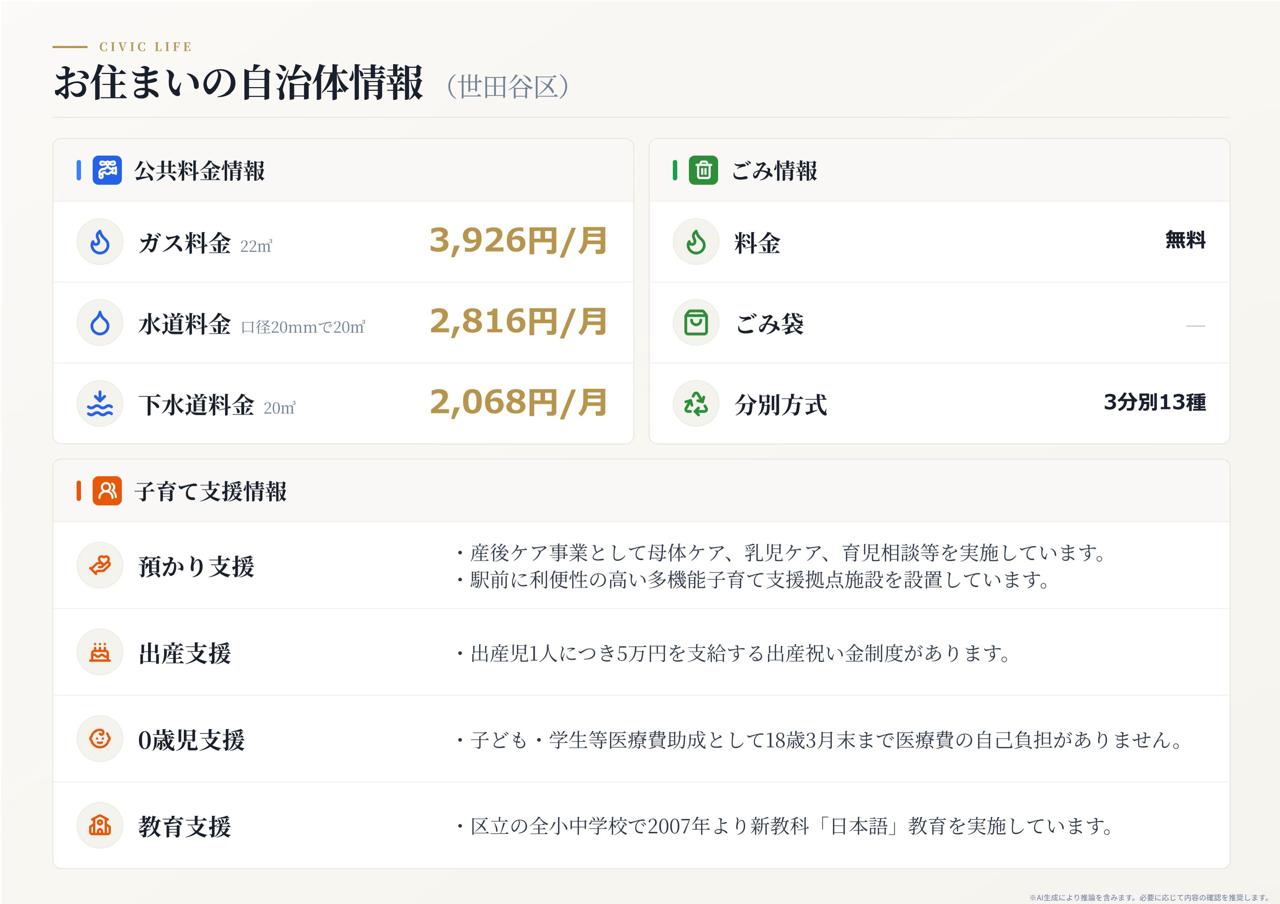Click the 無料 garbage fee value
This screenshot has height=904, width=1280.
1185,240
